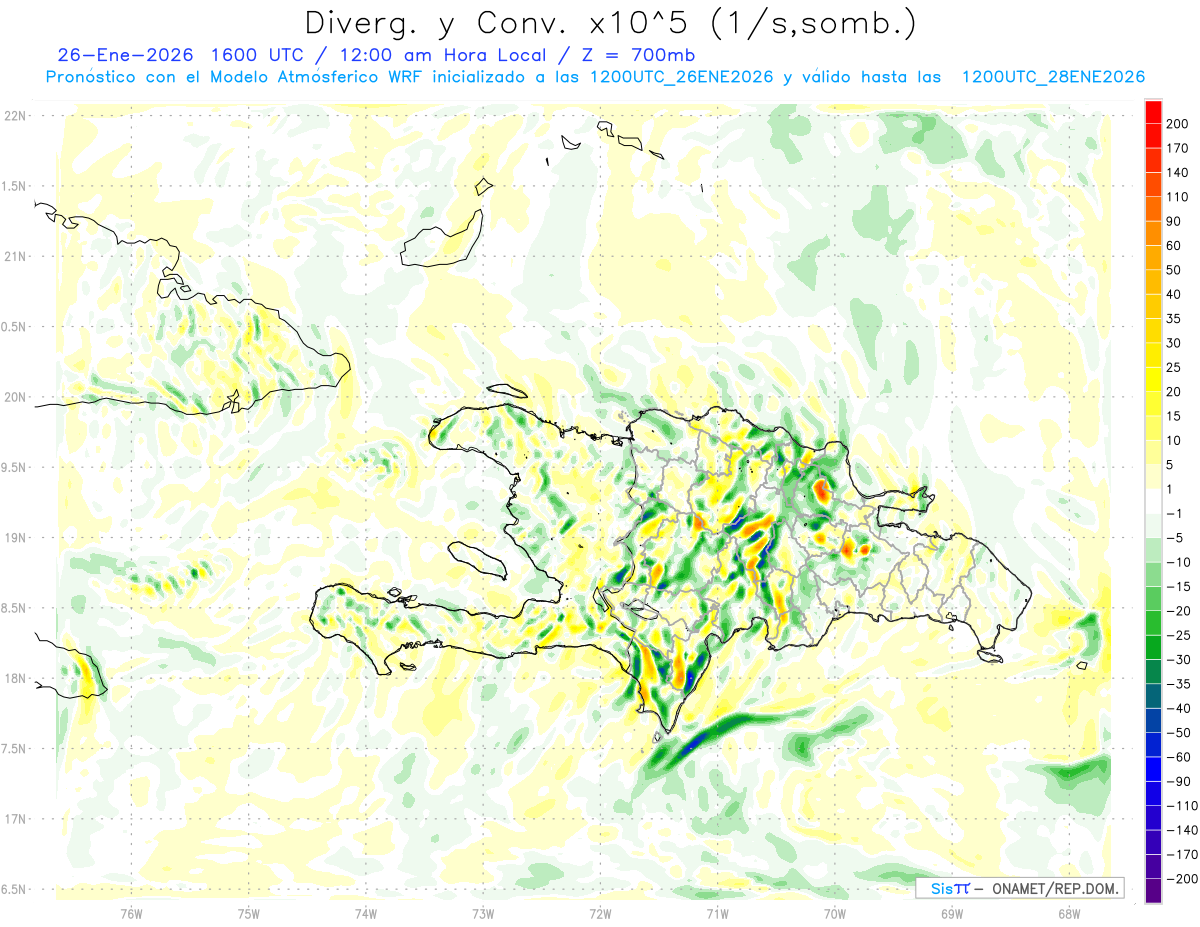Viewport: 1200px width, 927px height.
Task: Click the '68W' longitude label
Action: (x=1069, y=913)
